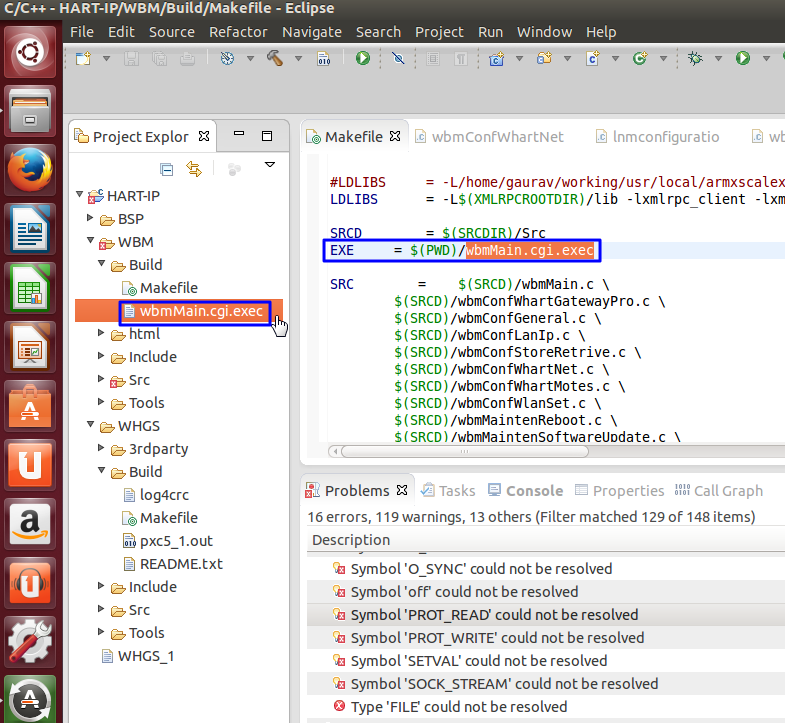Select the 'PROT_WRITE' could not be resolved error
This screenshot has height=723, width=785.
(497, 638)
